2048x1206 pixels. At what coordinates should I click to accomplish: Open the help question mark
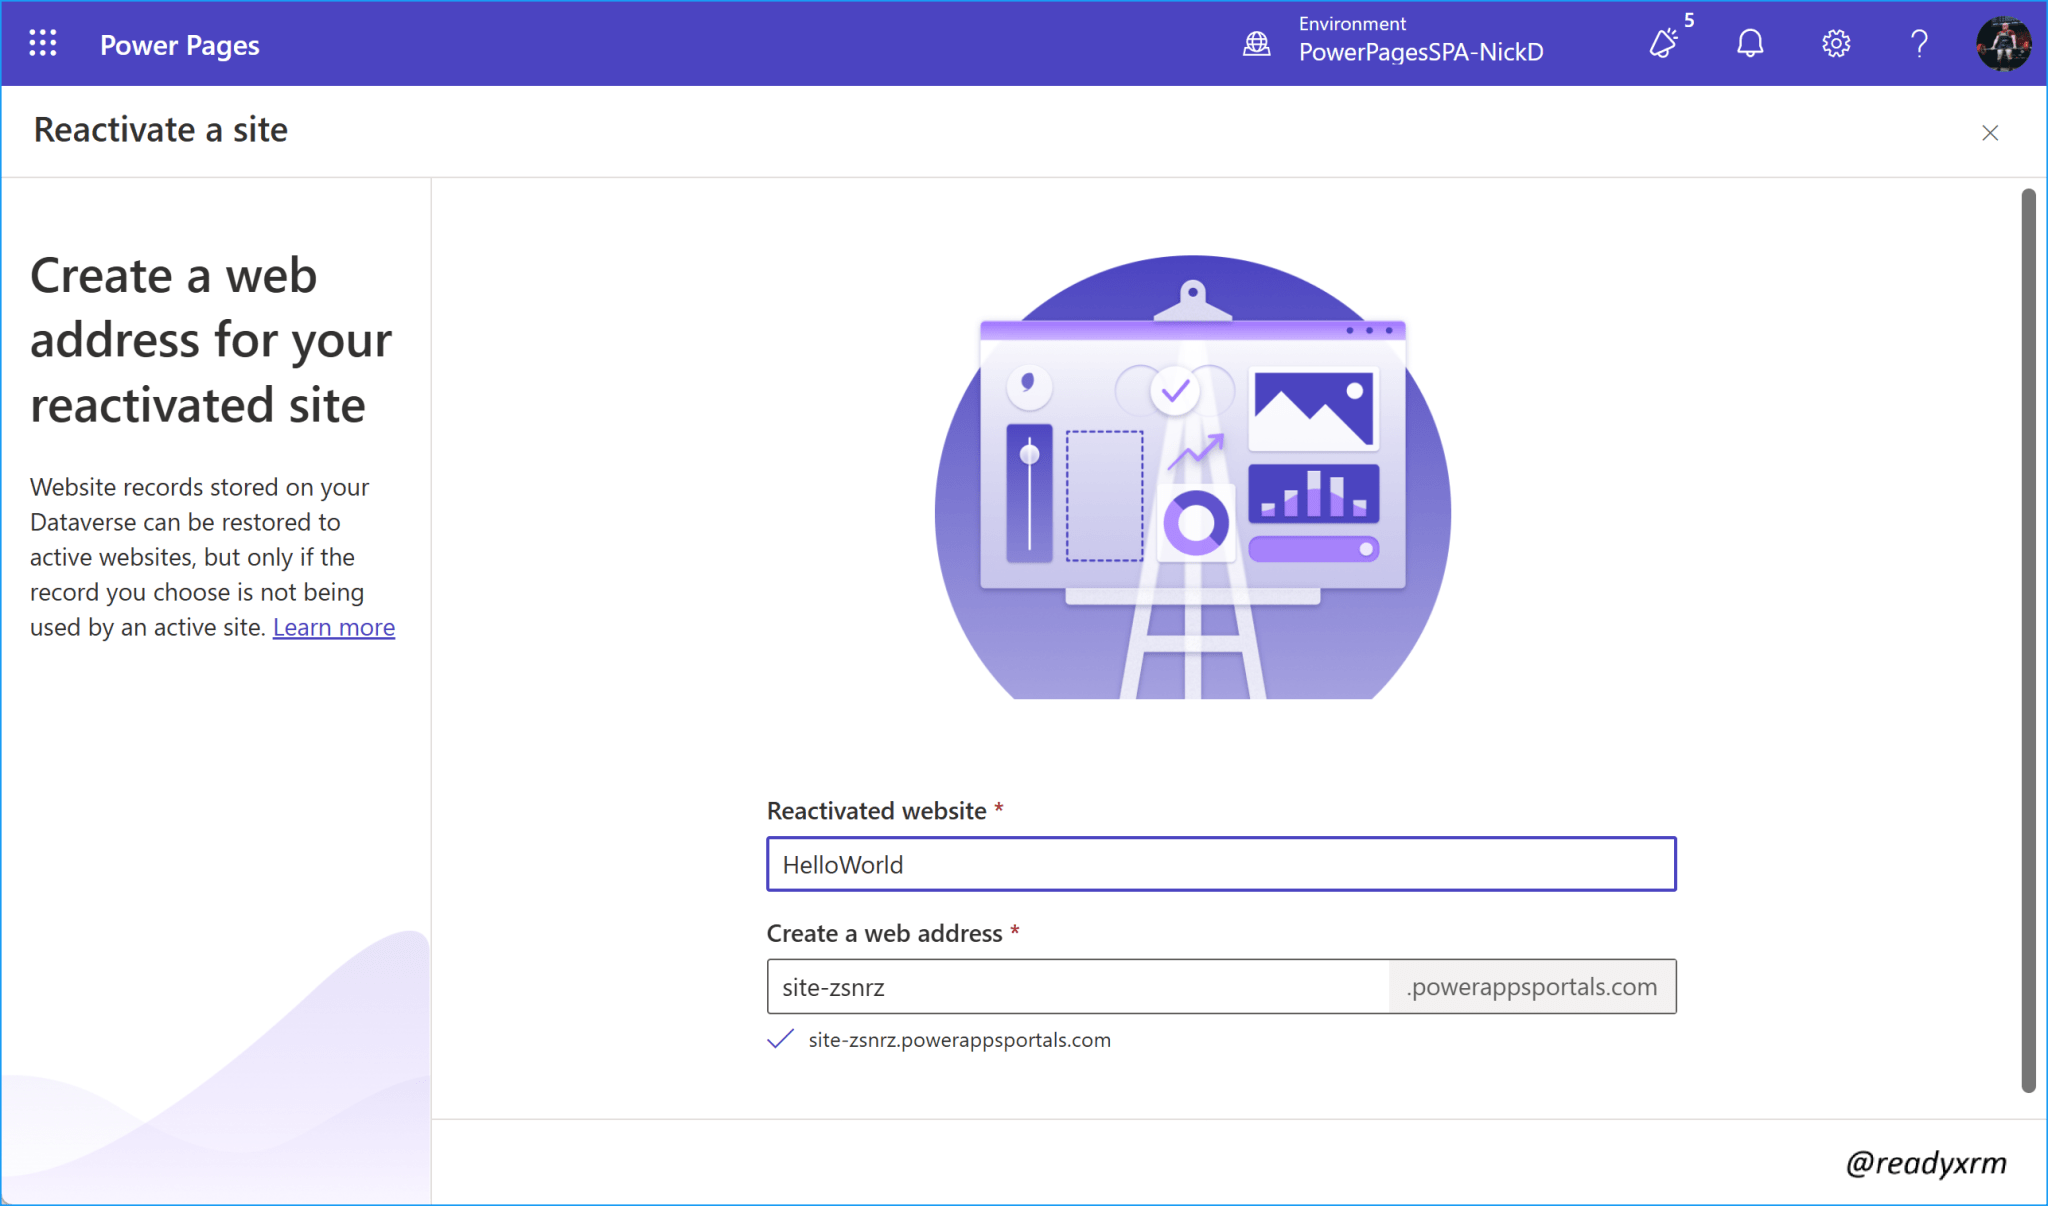click(x=1919, y=43)
